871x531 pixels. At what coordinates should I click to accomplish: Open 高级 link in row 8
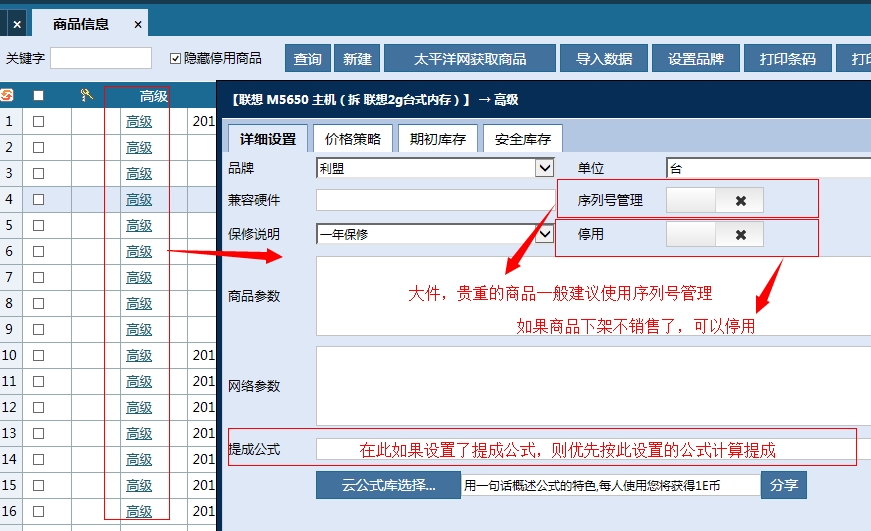pyautogui.click(x=139, y=304)
